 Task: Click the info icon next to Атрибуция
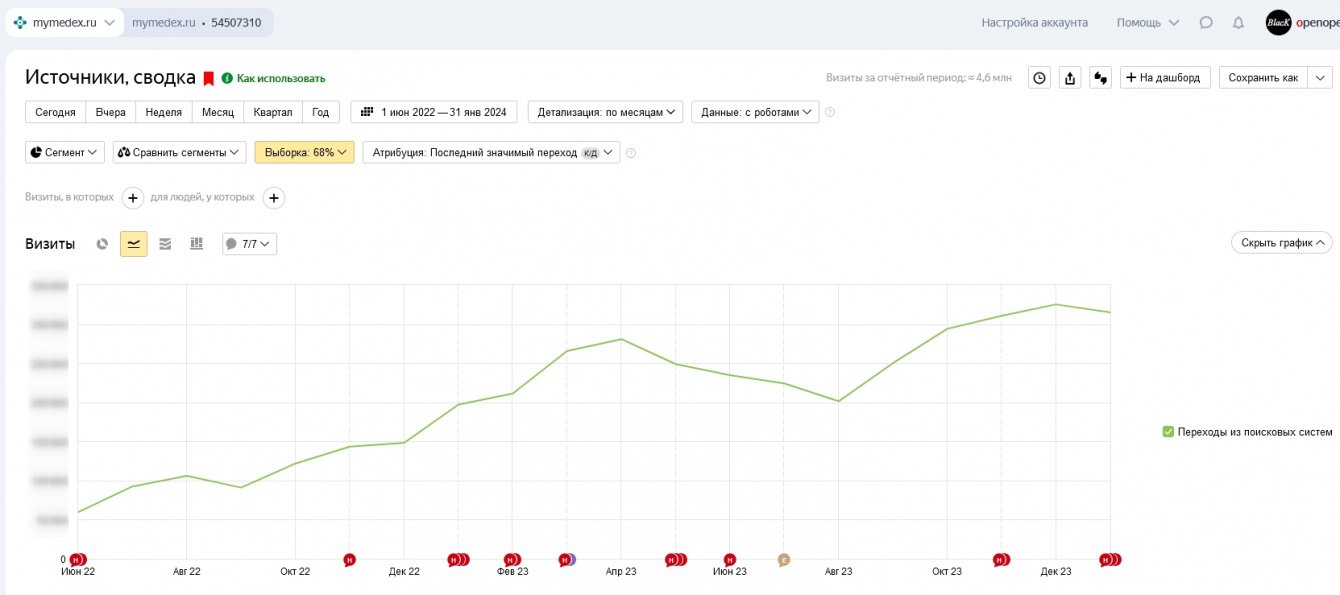[631, 153]
